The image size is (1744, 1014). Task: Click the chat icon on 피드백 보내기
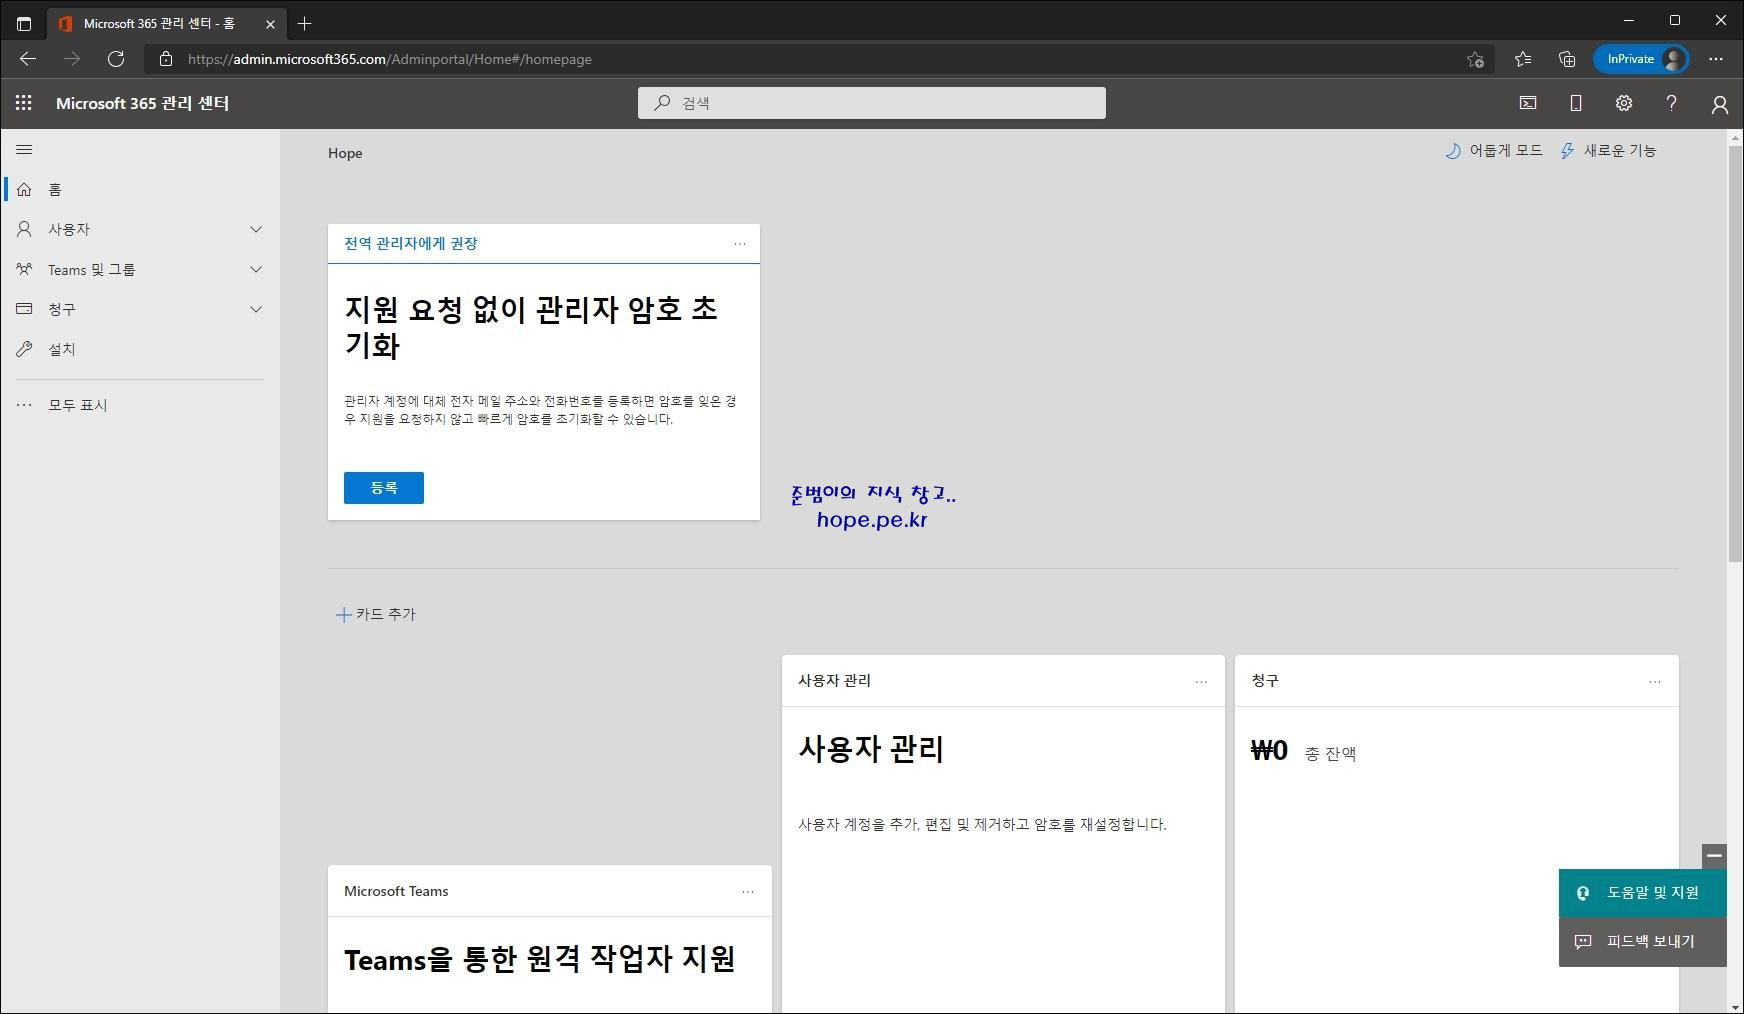(1583, 941)
